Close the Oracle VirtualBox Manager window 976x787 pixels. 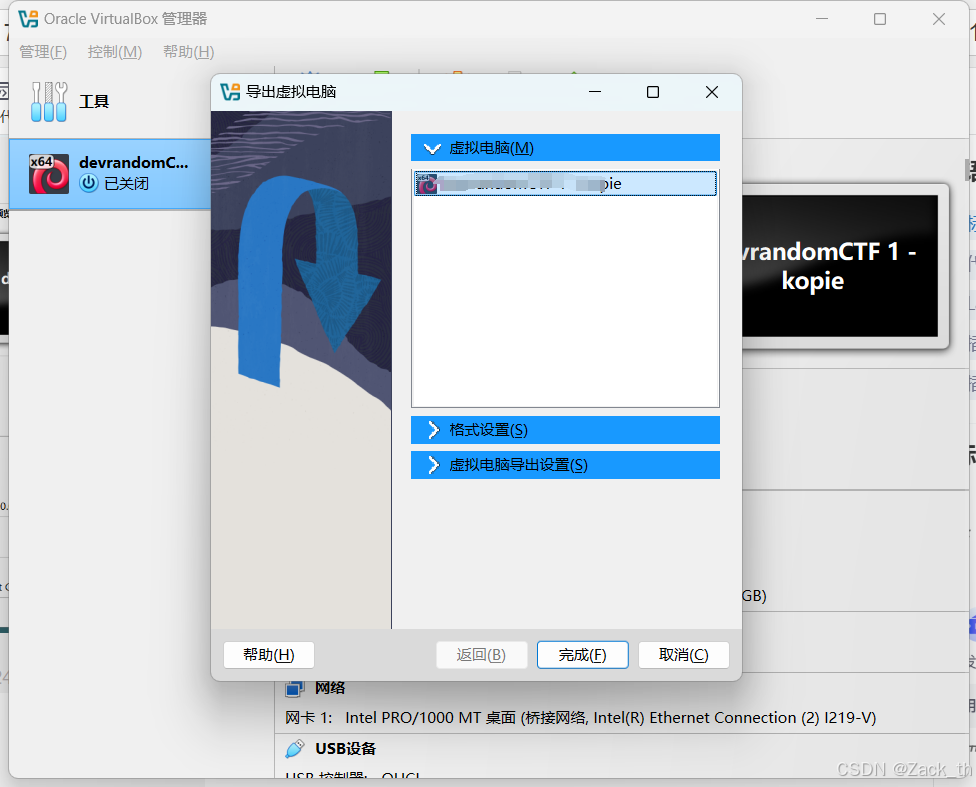point(939,19)
